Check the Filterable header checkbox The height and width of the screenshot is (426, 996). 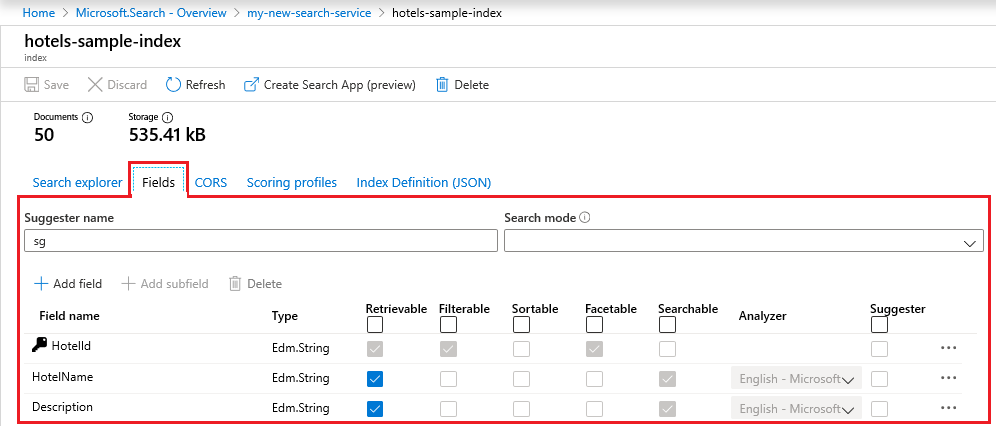(448, 325)
